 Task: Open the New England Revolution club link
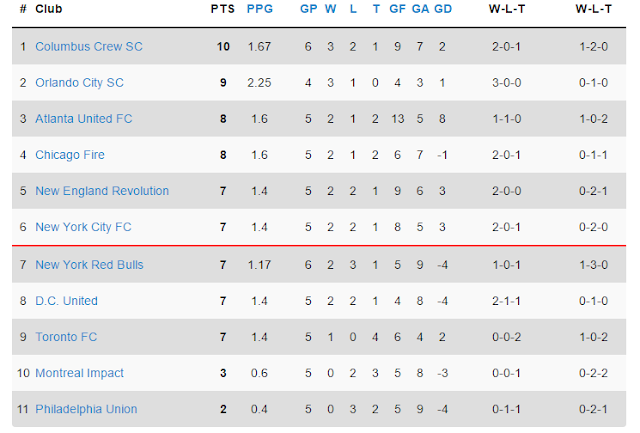(102, 191)
